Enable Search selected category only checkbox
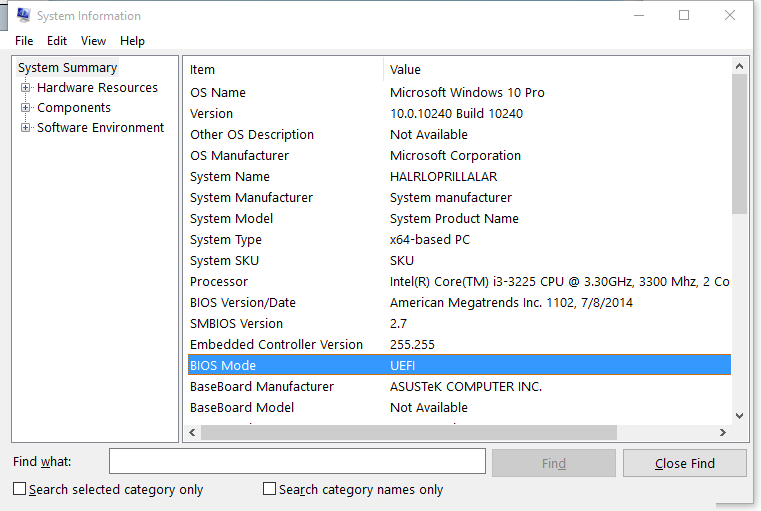This screenshot has height=511, width=761. tap(20, 489)
